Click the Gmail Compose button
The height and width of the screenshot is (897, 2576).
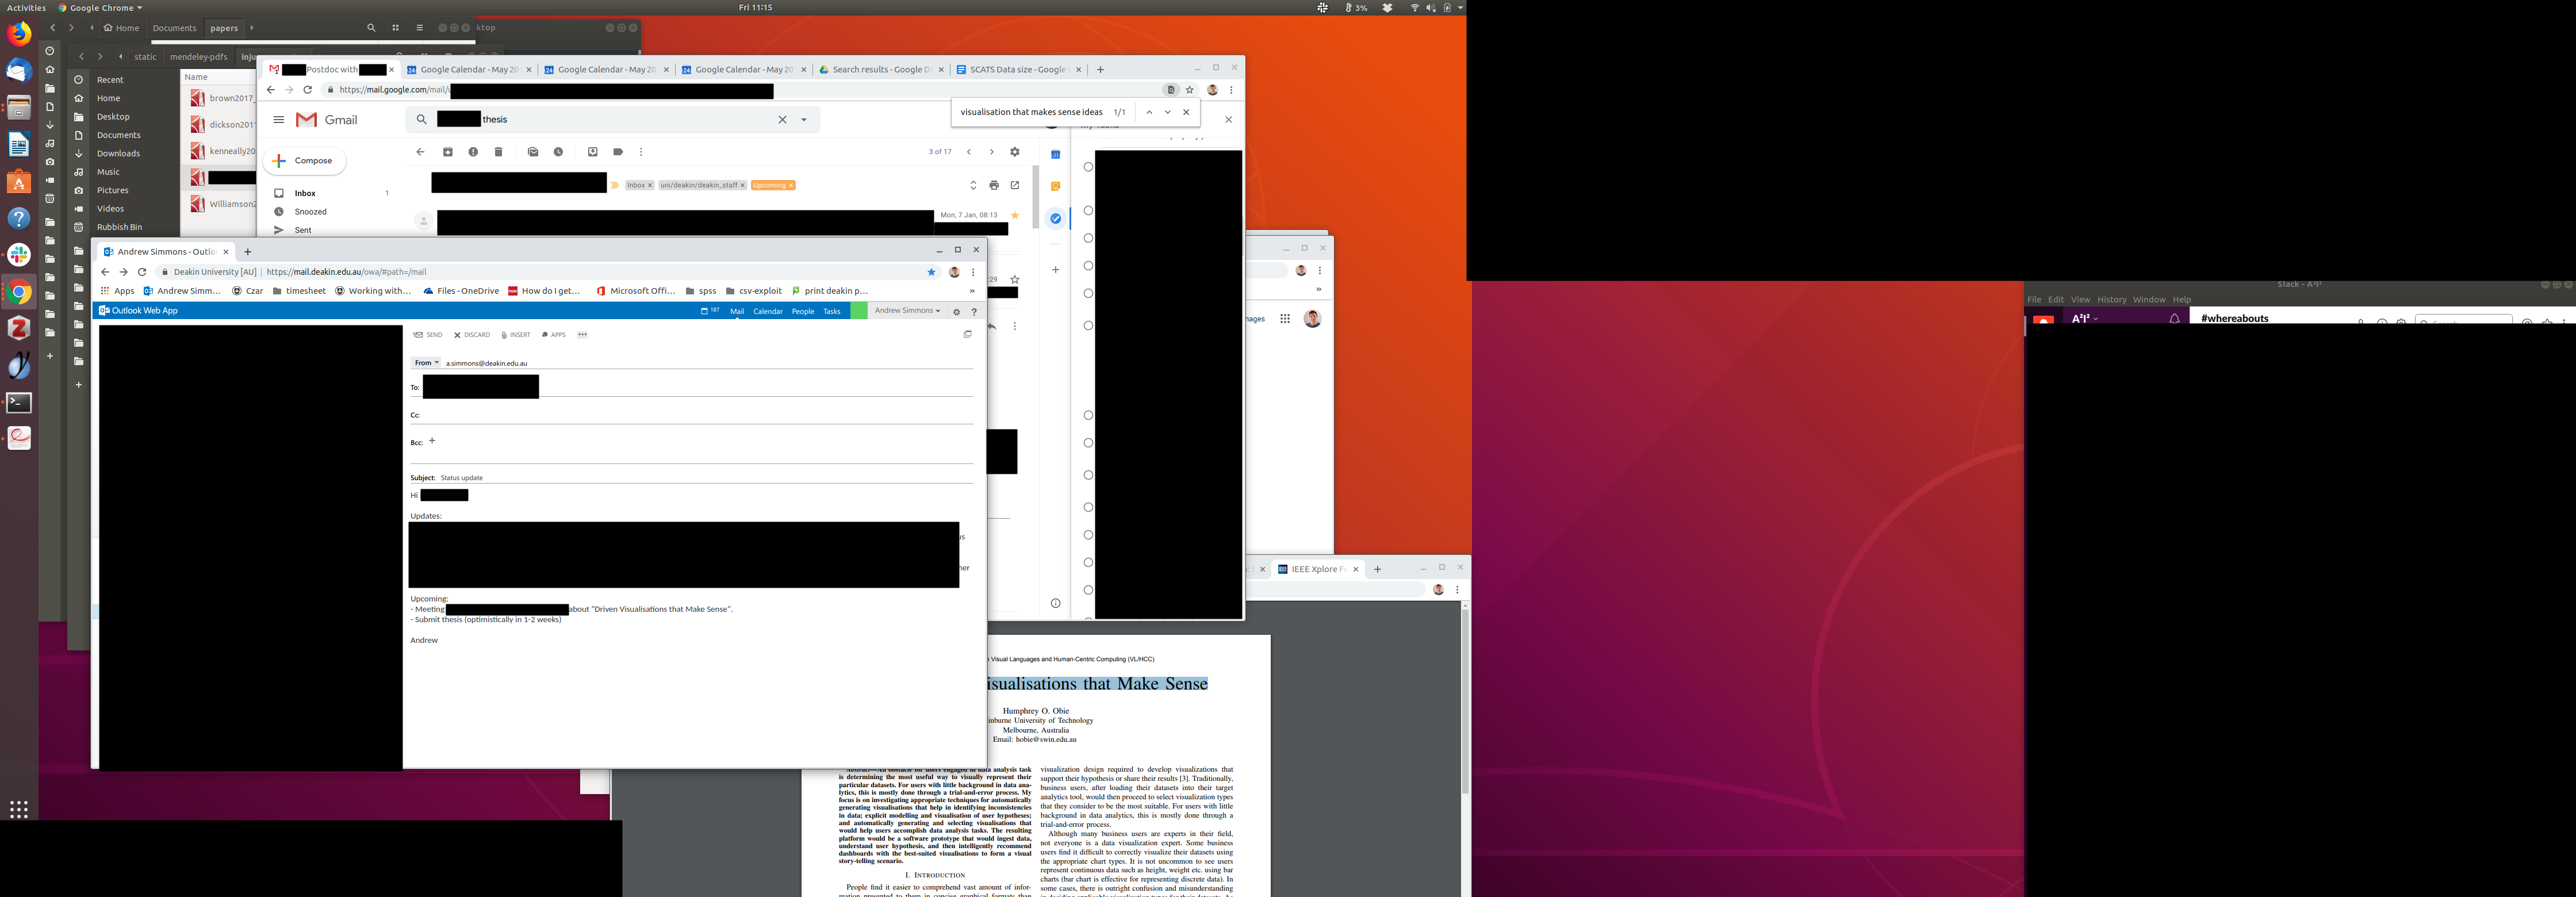coord(304,161)
